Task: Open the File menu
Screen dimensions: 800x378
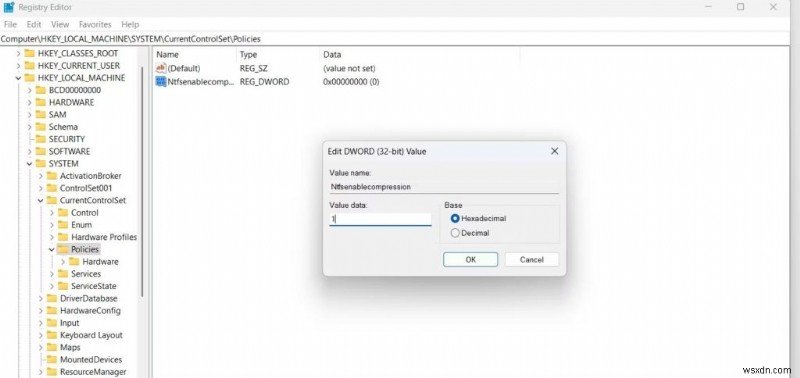Action: point(10,24)
